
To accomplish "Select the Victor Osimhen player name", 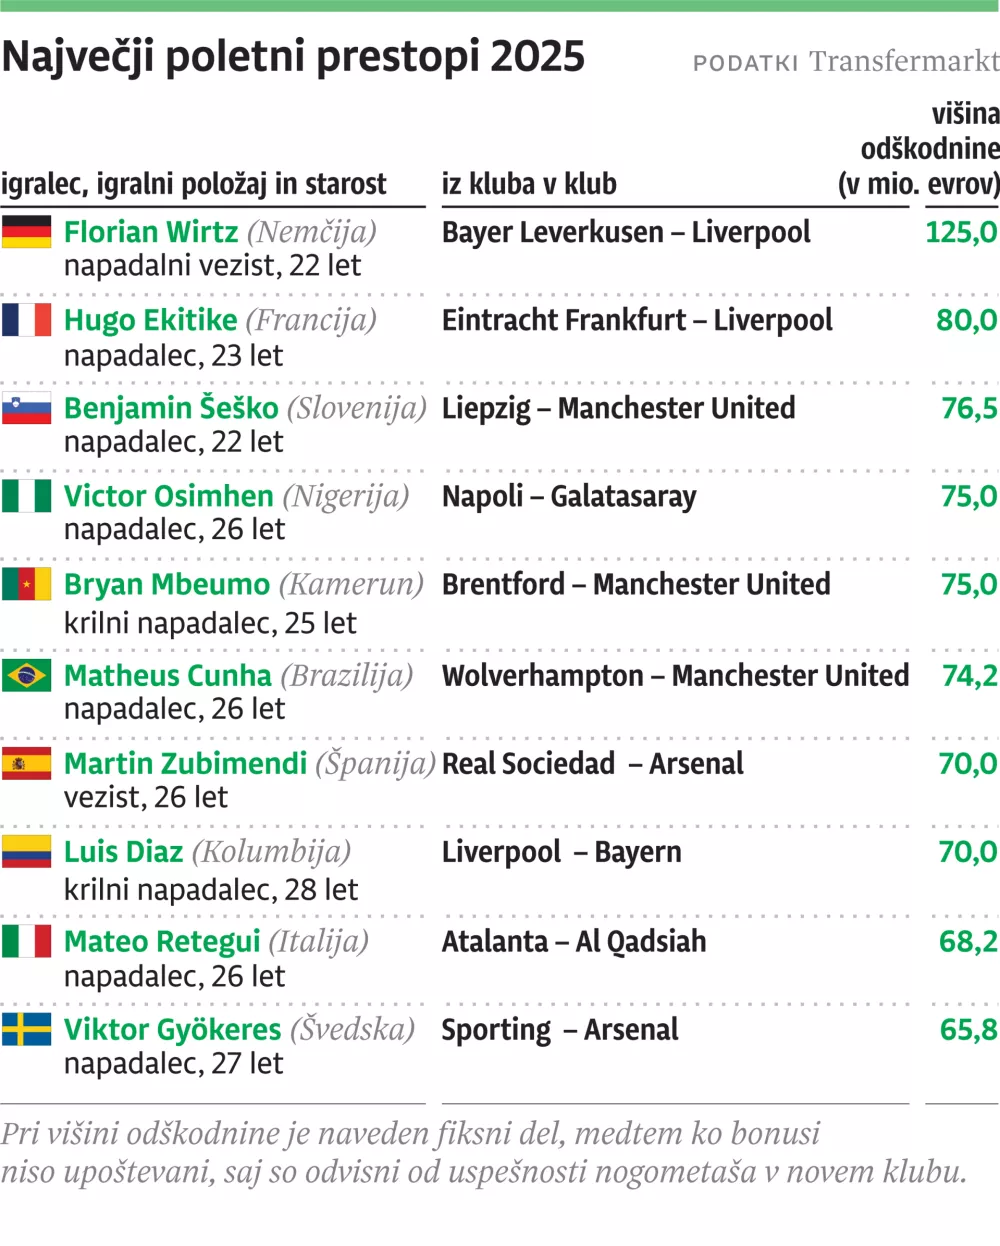I will [168, 496].
